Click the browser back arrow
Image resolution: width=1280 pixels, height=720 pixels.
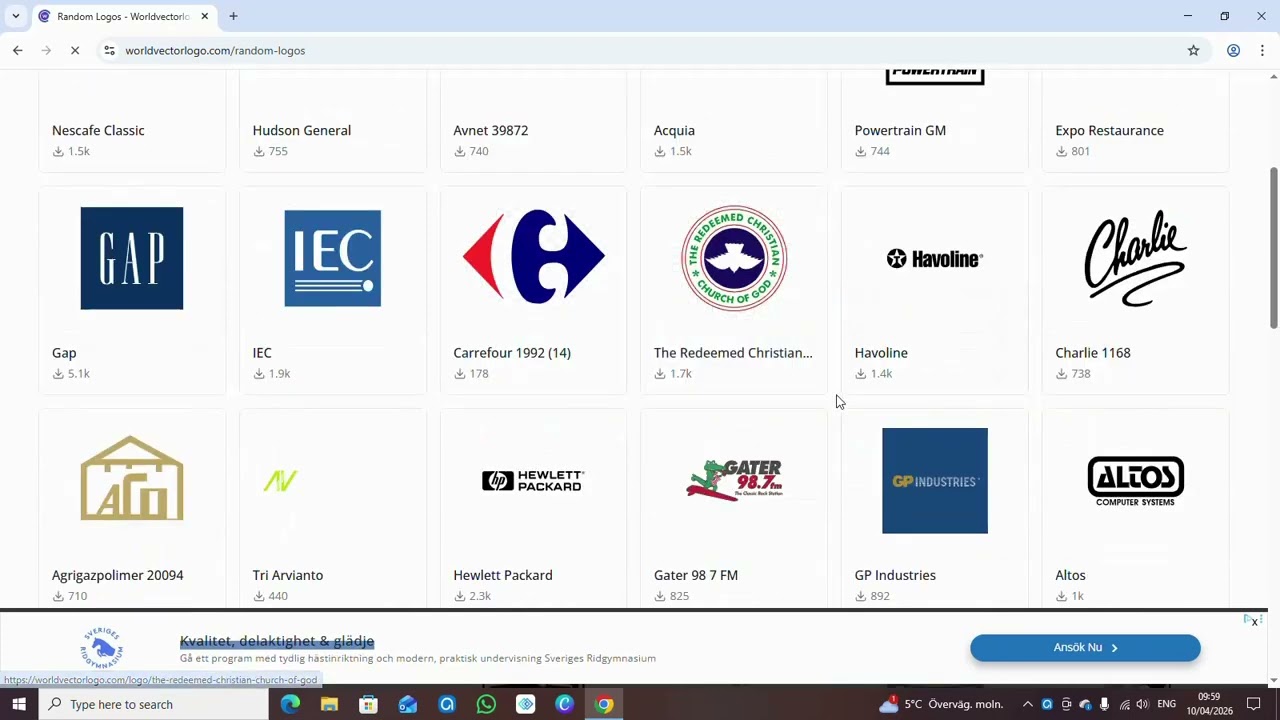[17, 50]
